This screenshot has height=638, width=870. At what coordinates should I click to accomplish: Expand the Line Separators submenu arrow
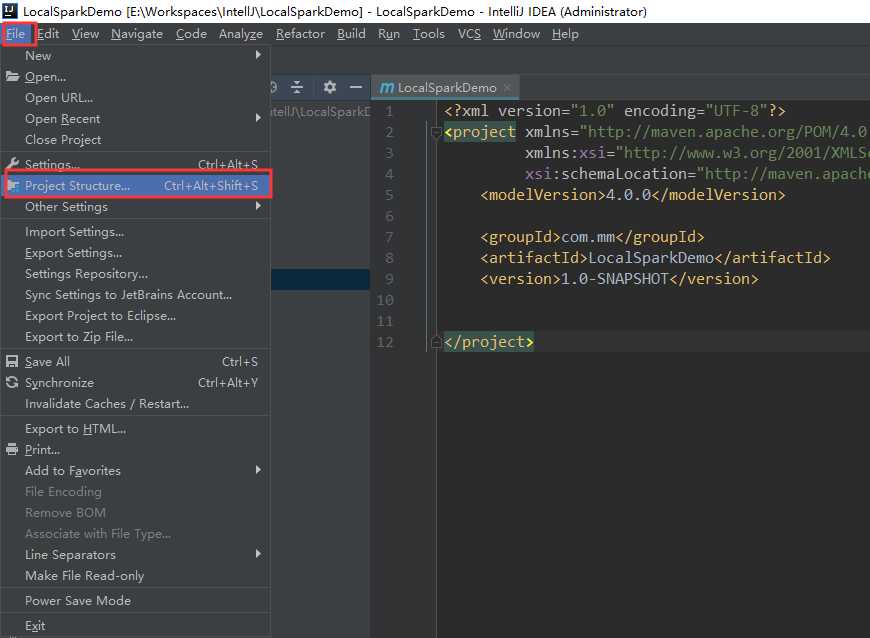click(x=258, y=554)
